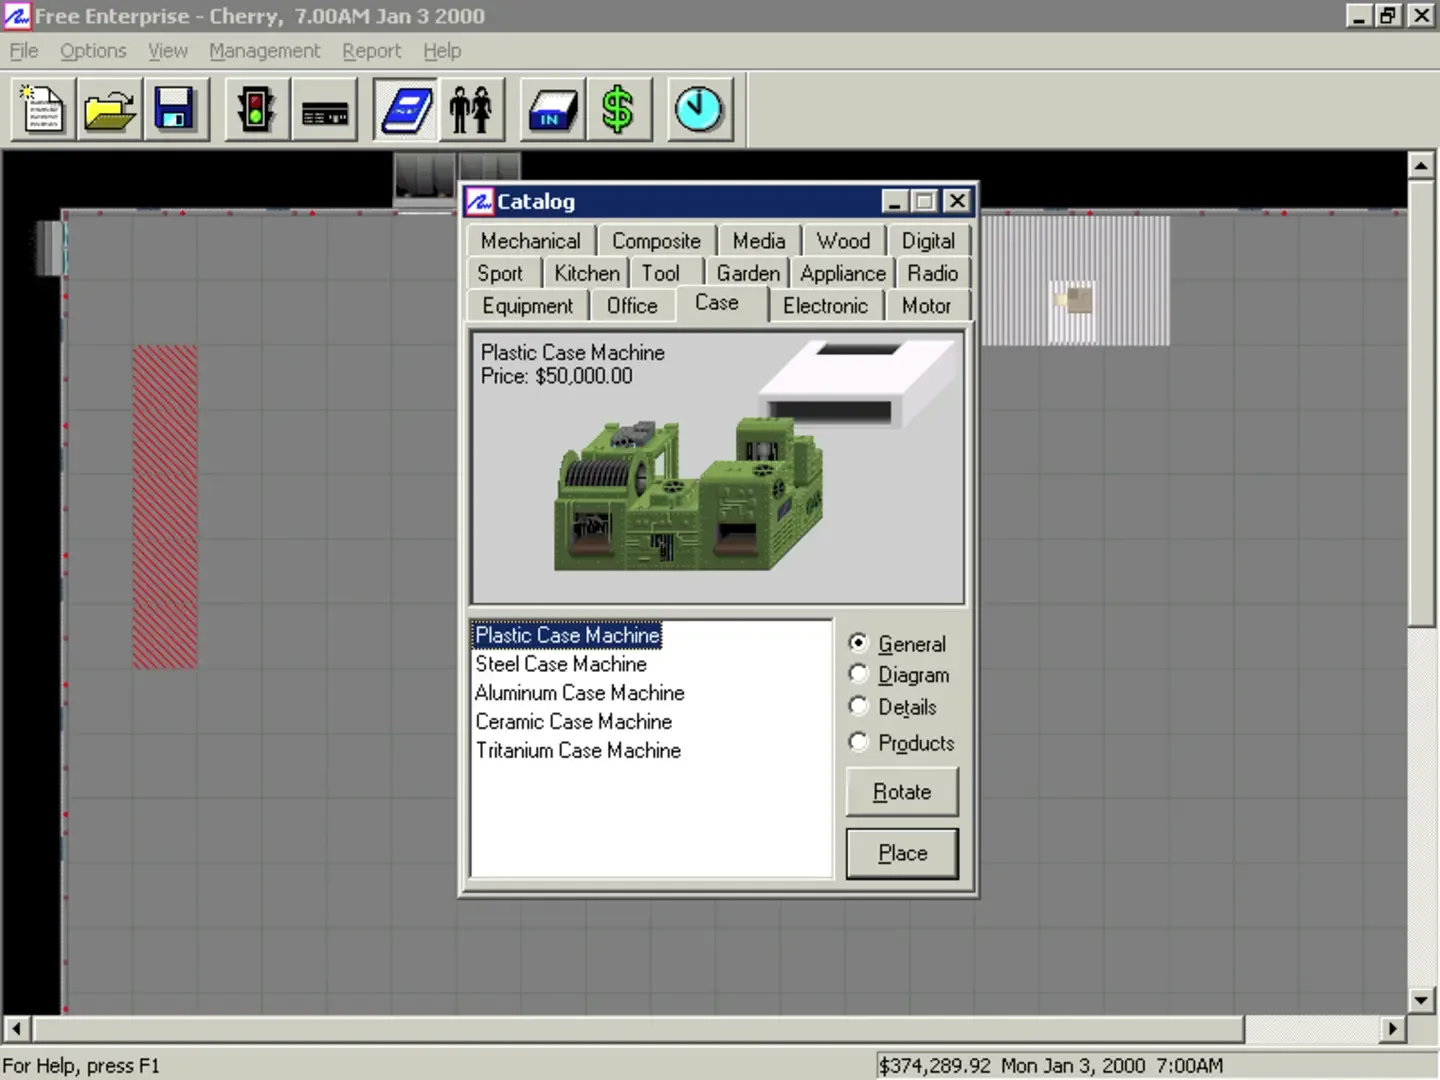
Task: Save game with the floppy disk icon
Action: (x=174, y=109)
